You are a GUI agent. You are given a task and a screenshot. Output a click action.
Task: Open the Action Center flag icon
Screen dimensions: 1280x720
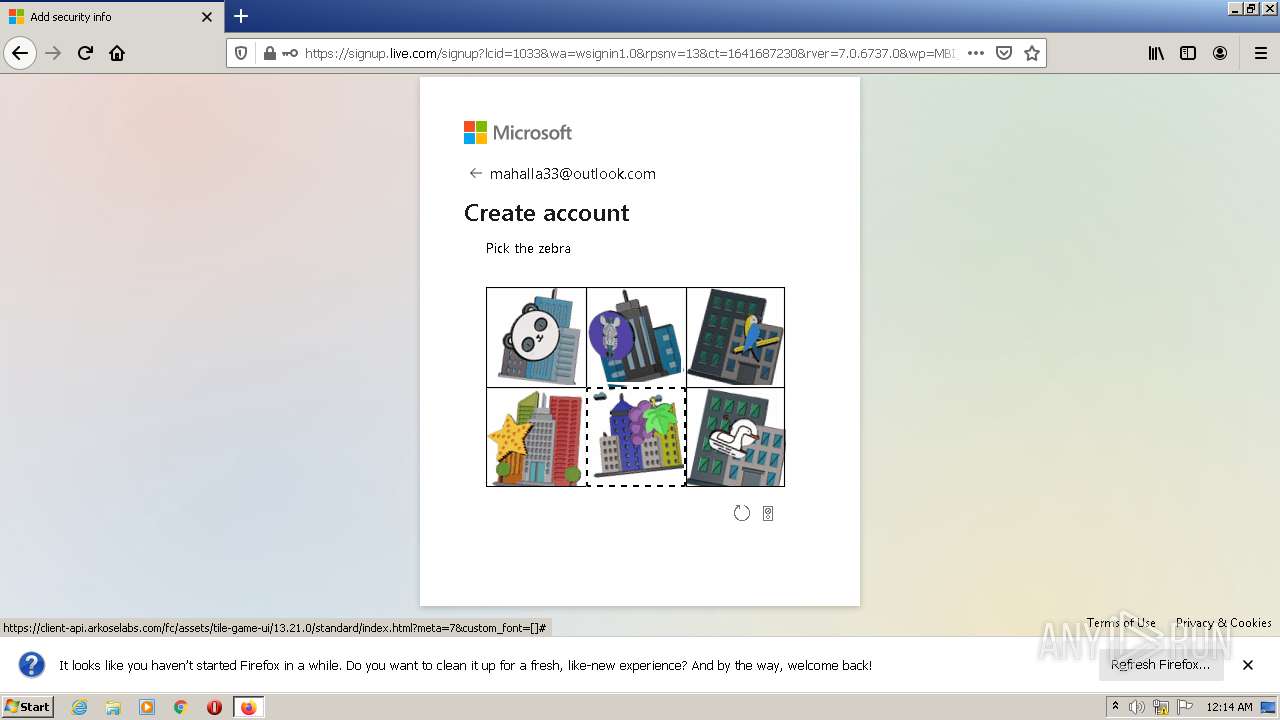1184,707
